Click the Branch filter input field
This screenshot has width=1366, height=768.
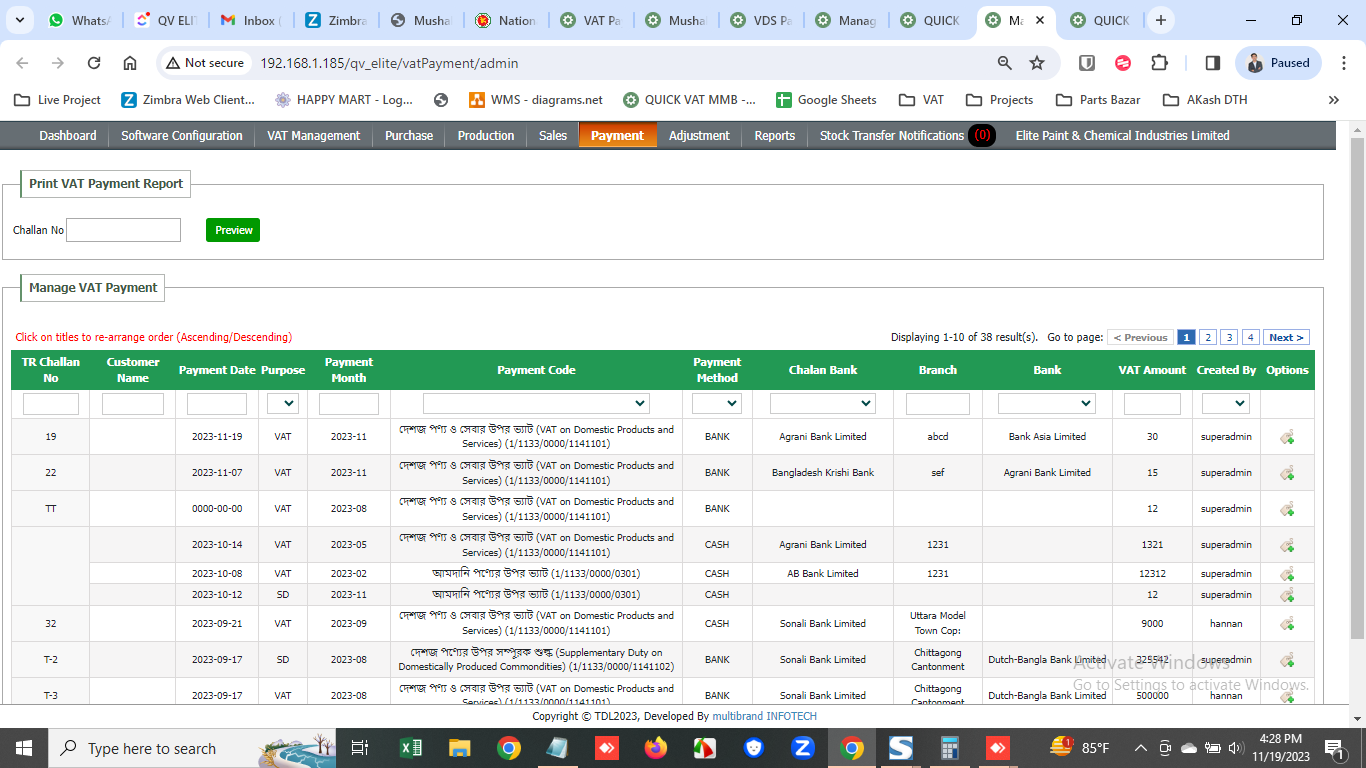(x=937, y=404)
